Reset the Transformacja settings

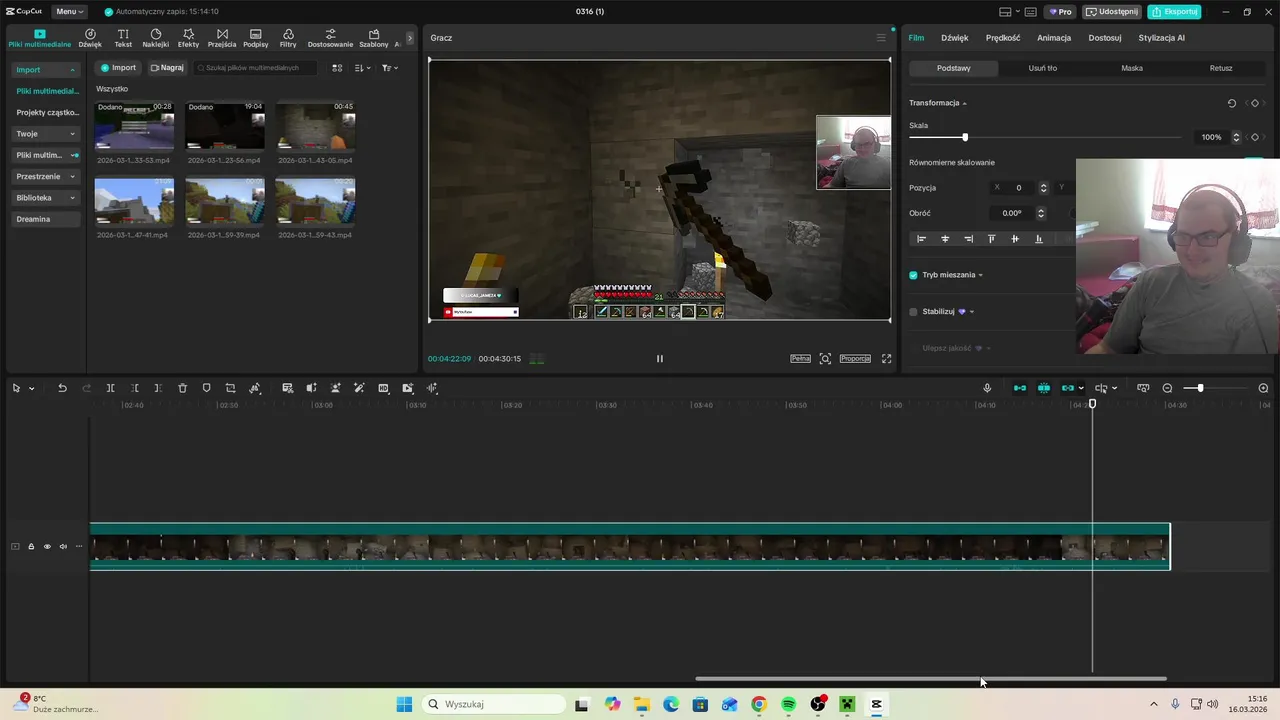1232,103
